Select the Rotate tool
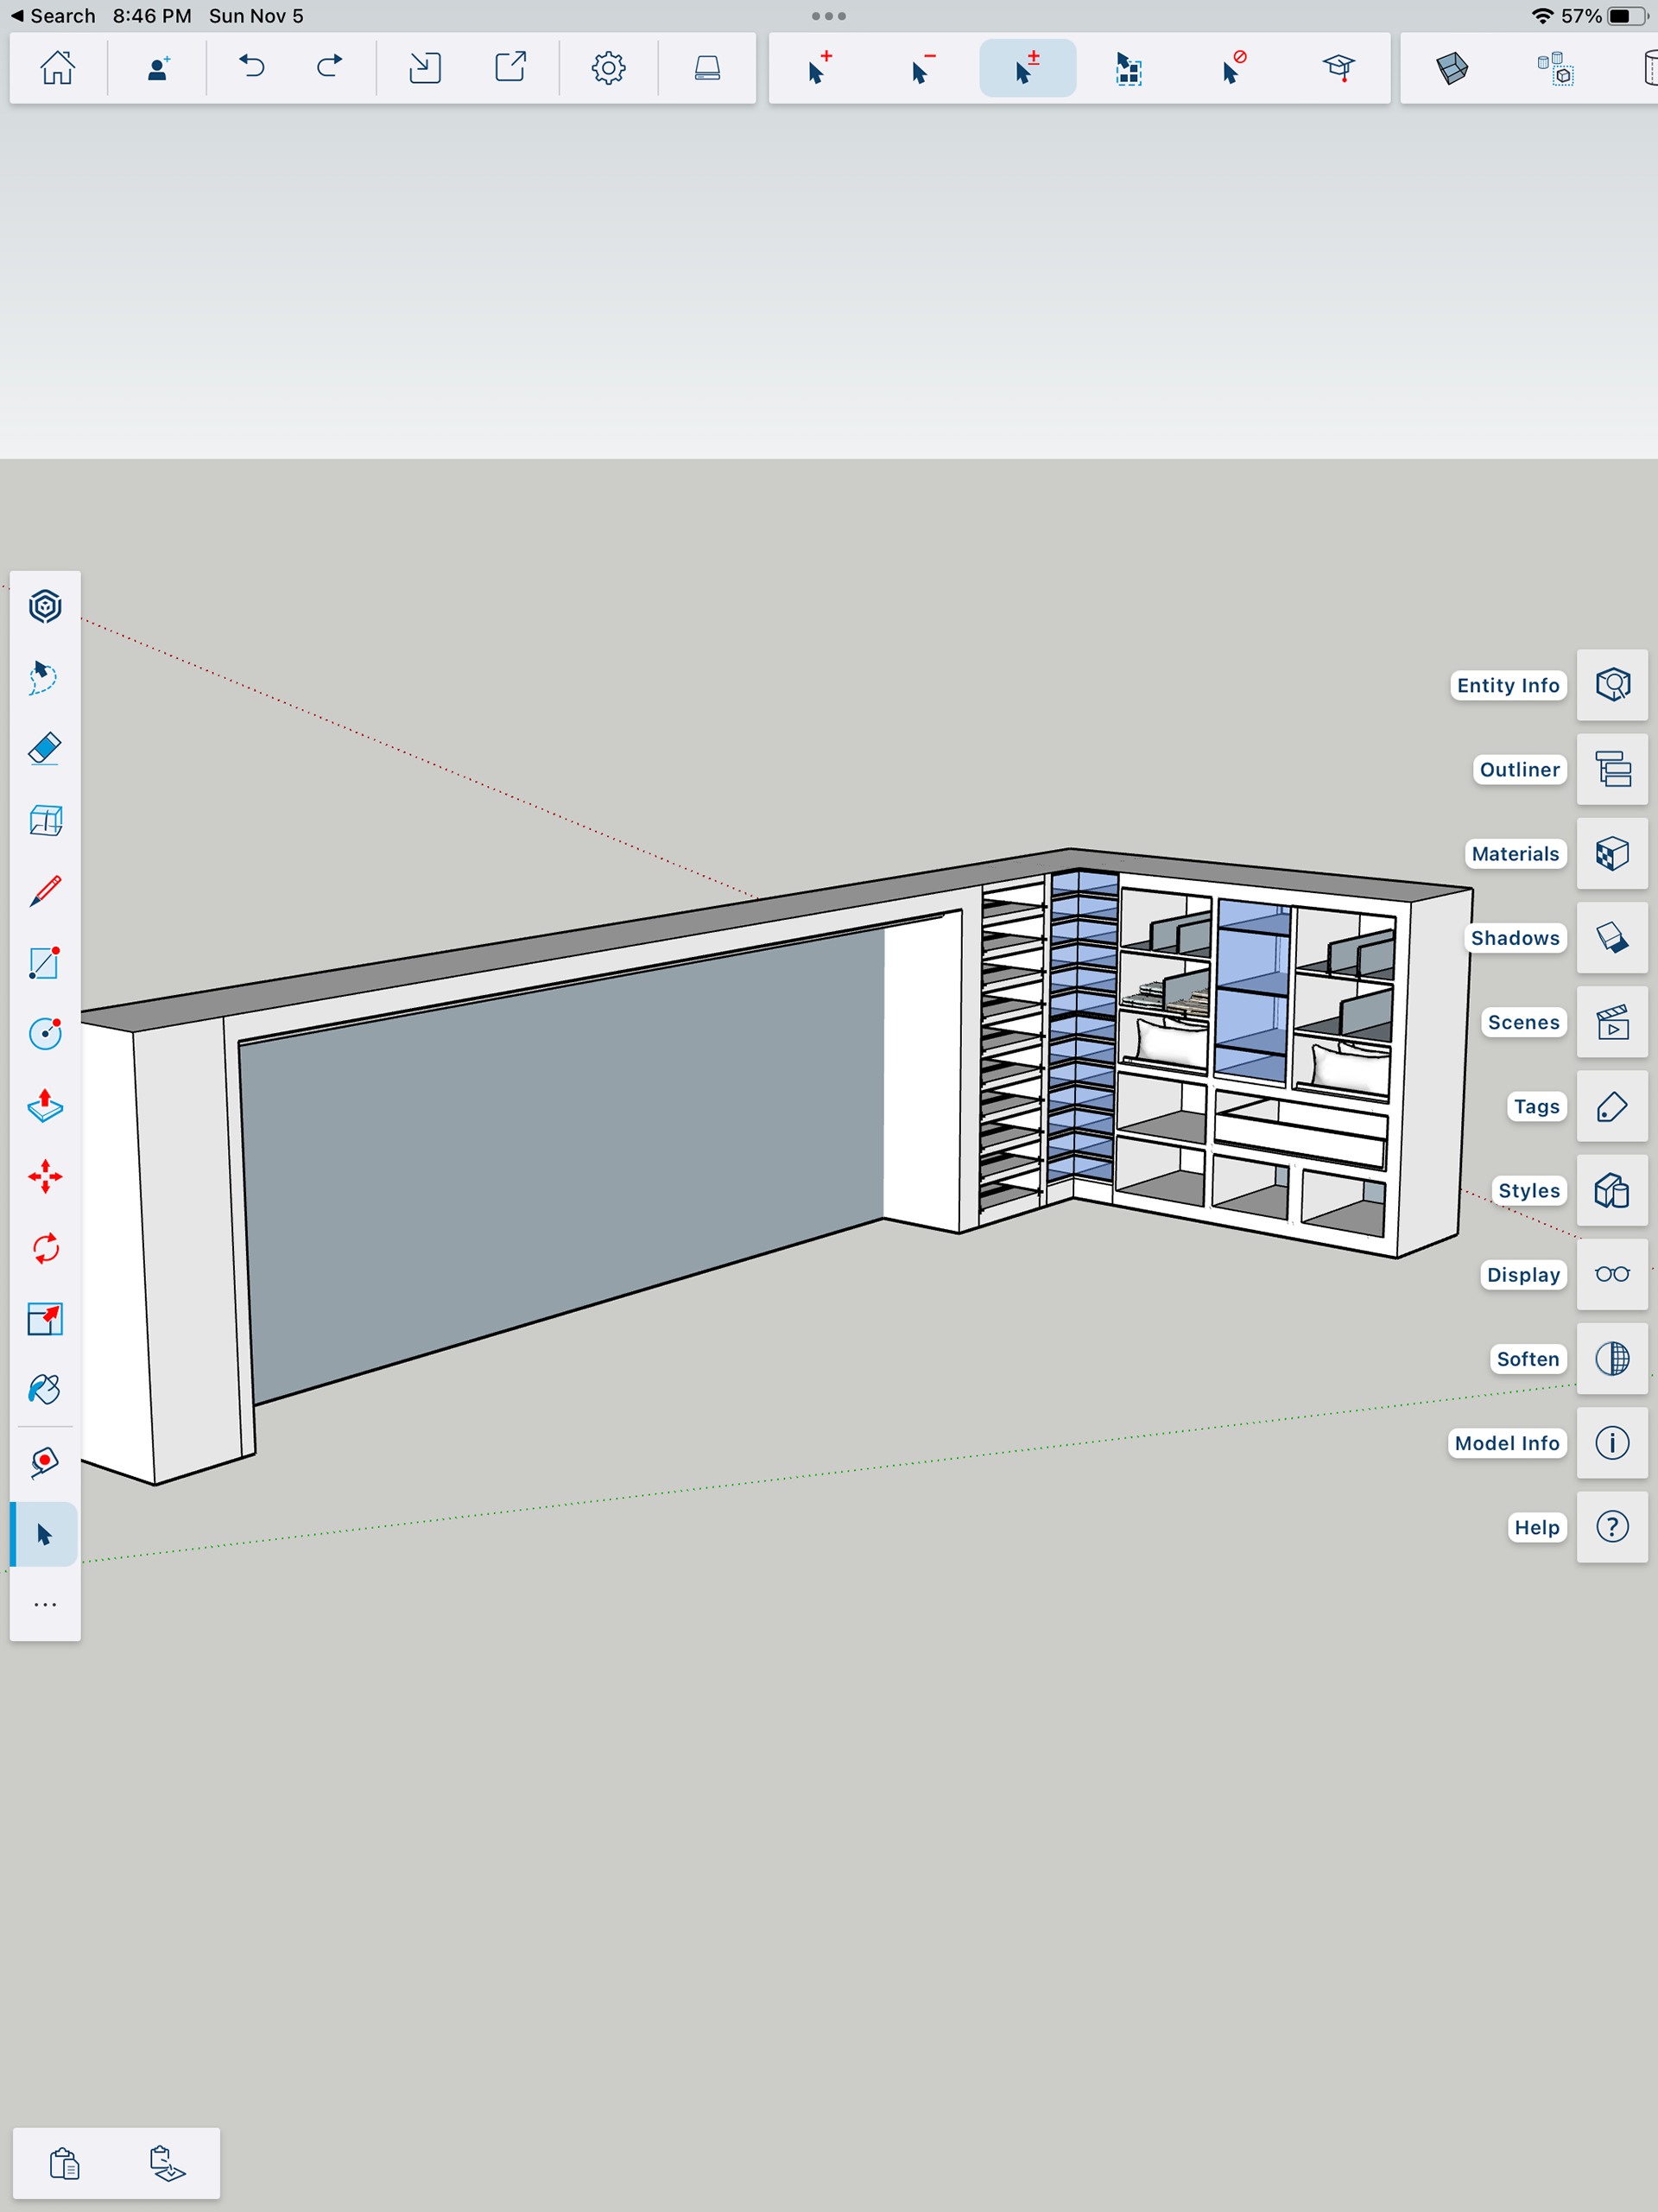1658x2212 pixels. (45, 1248)
